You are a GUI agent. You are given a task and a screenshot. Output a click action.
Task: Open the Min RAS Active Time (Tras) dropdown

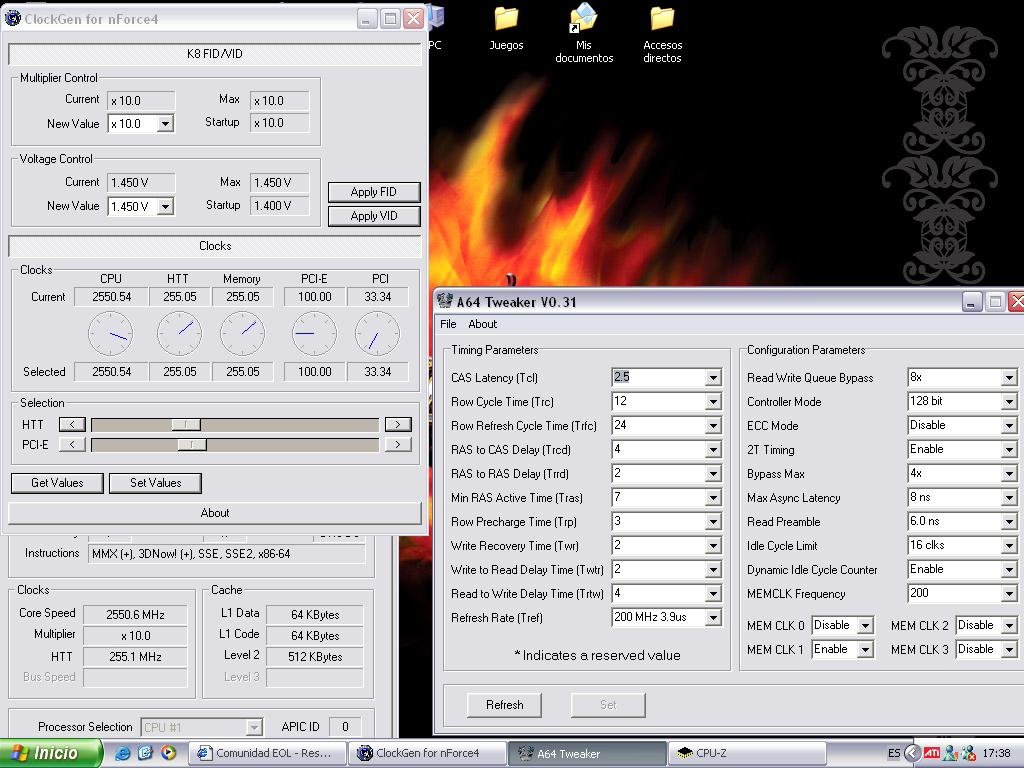coord(713,498)
